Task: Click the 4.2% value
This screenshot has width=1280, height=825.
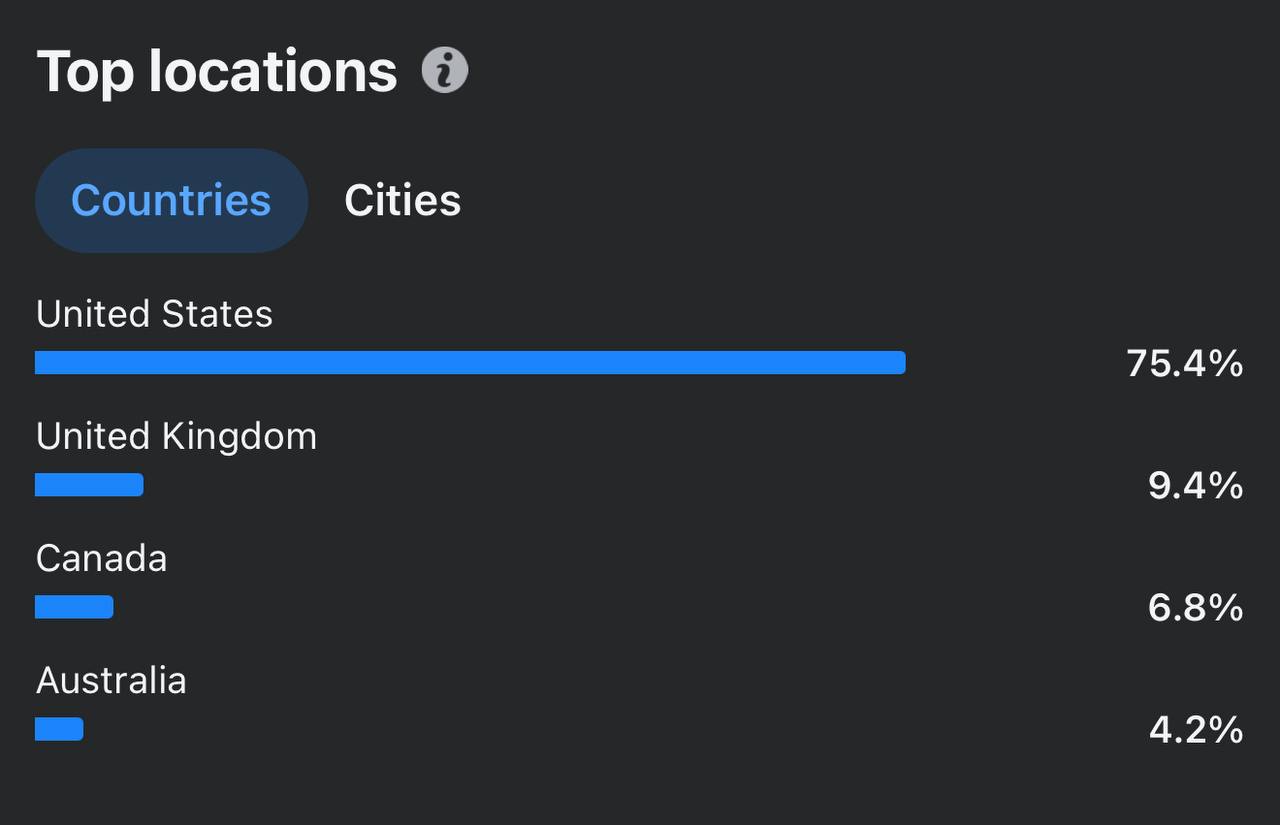Action: pyautogui.click(x=1196, y=730)
